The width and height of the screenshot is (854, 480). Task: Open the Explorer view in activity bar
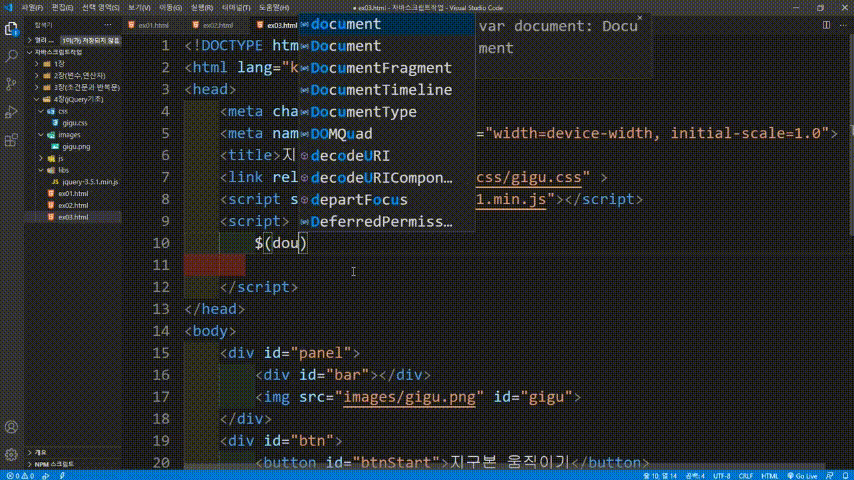(x=11, y=28)
